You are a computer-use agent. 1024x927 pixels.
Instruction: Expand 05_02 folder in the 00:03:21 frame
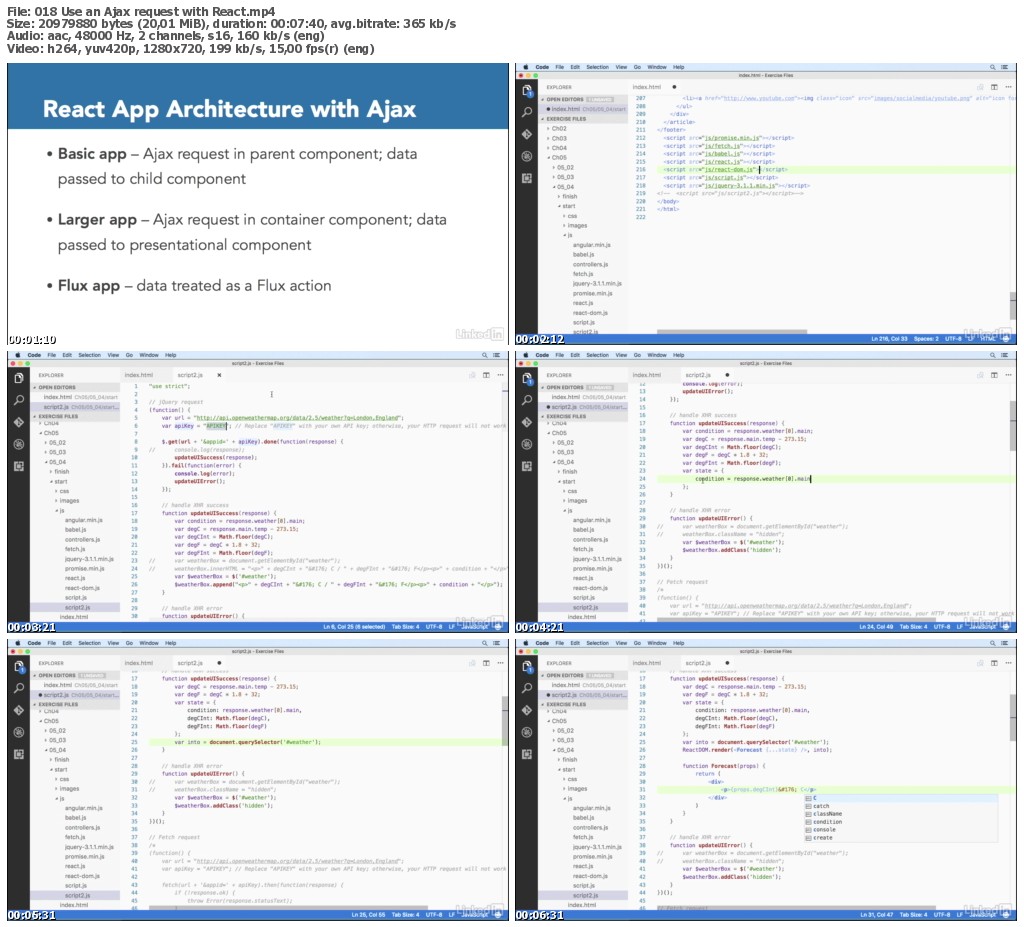[x=56, y=443]
